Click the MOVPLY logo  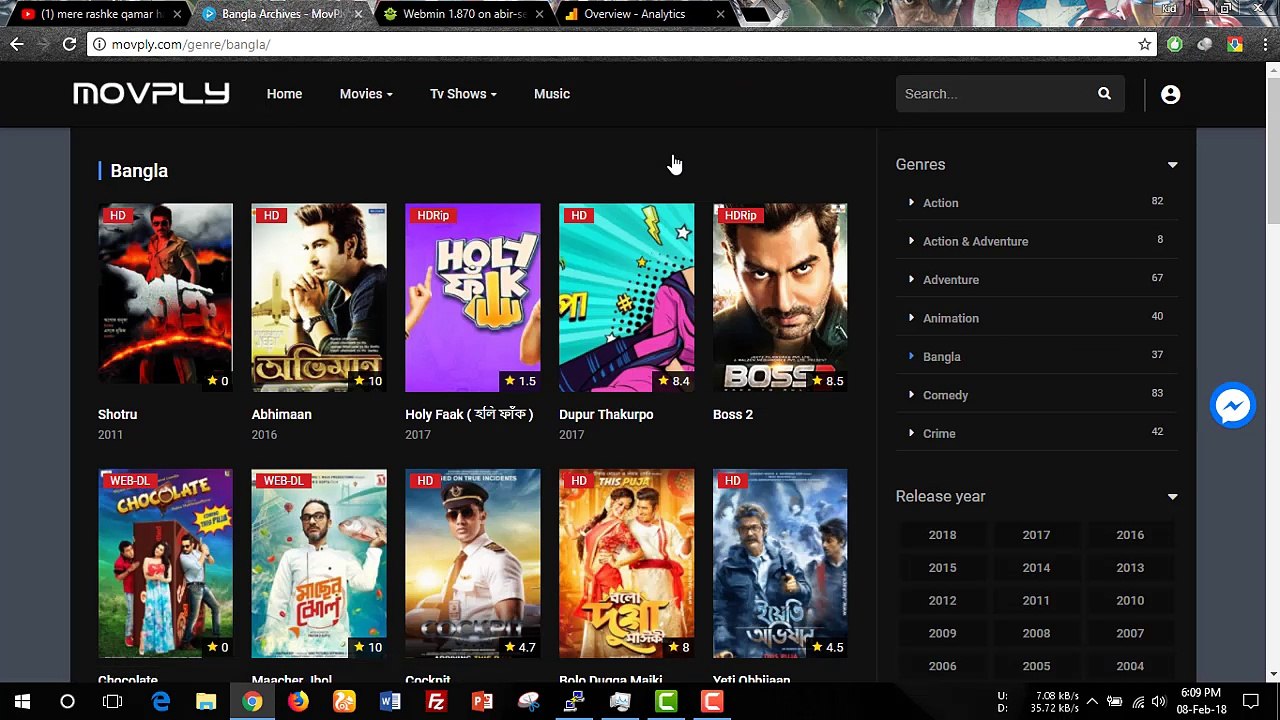(x=152, y=94)
